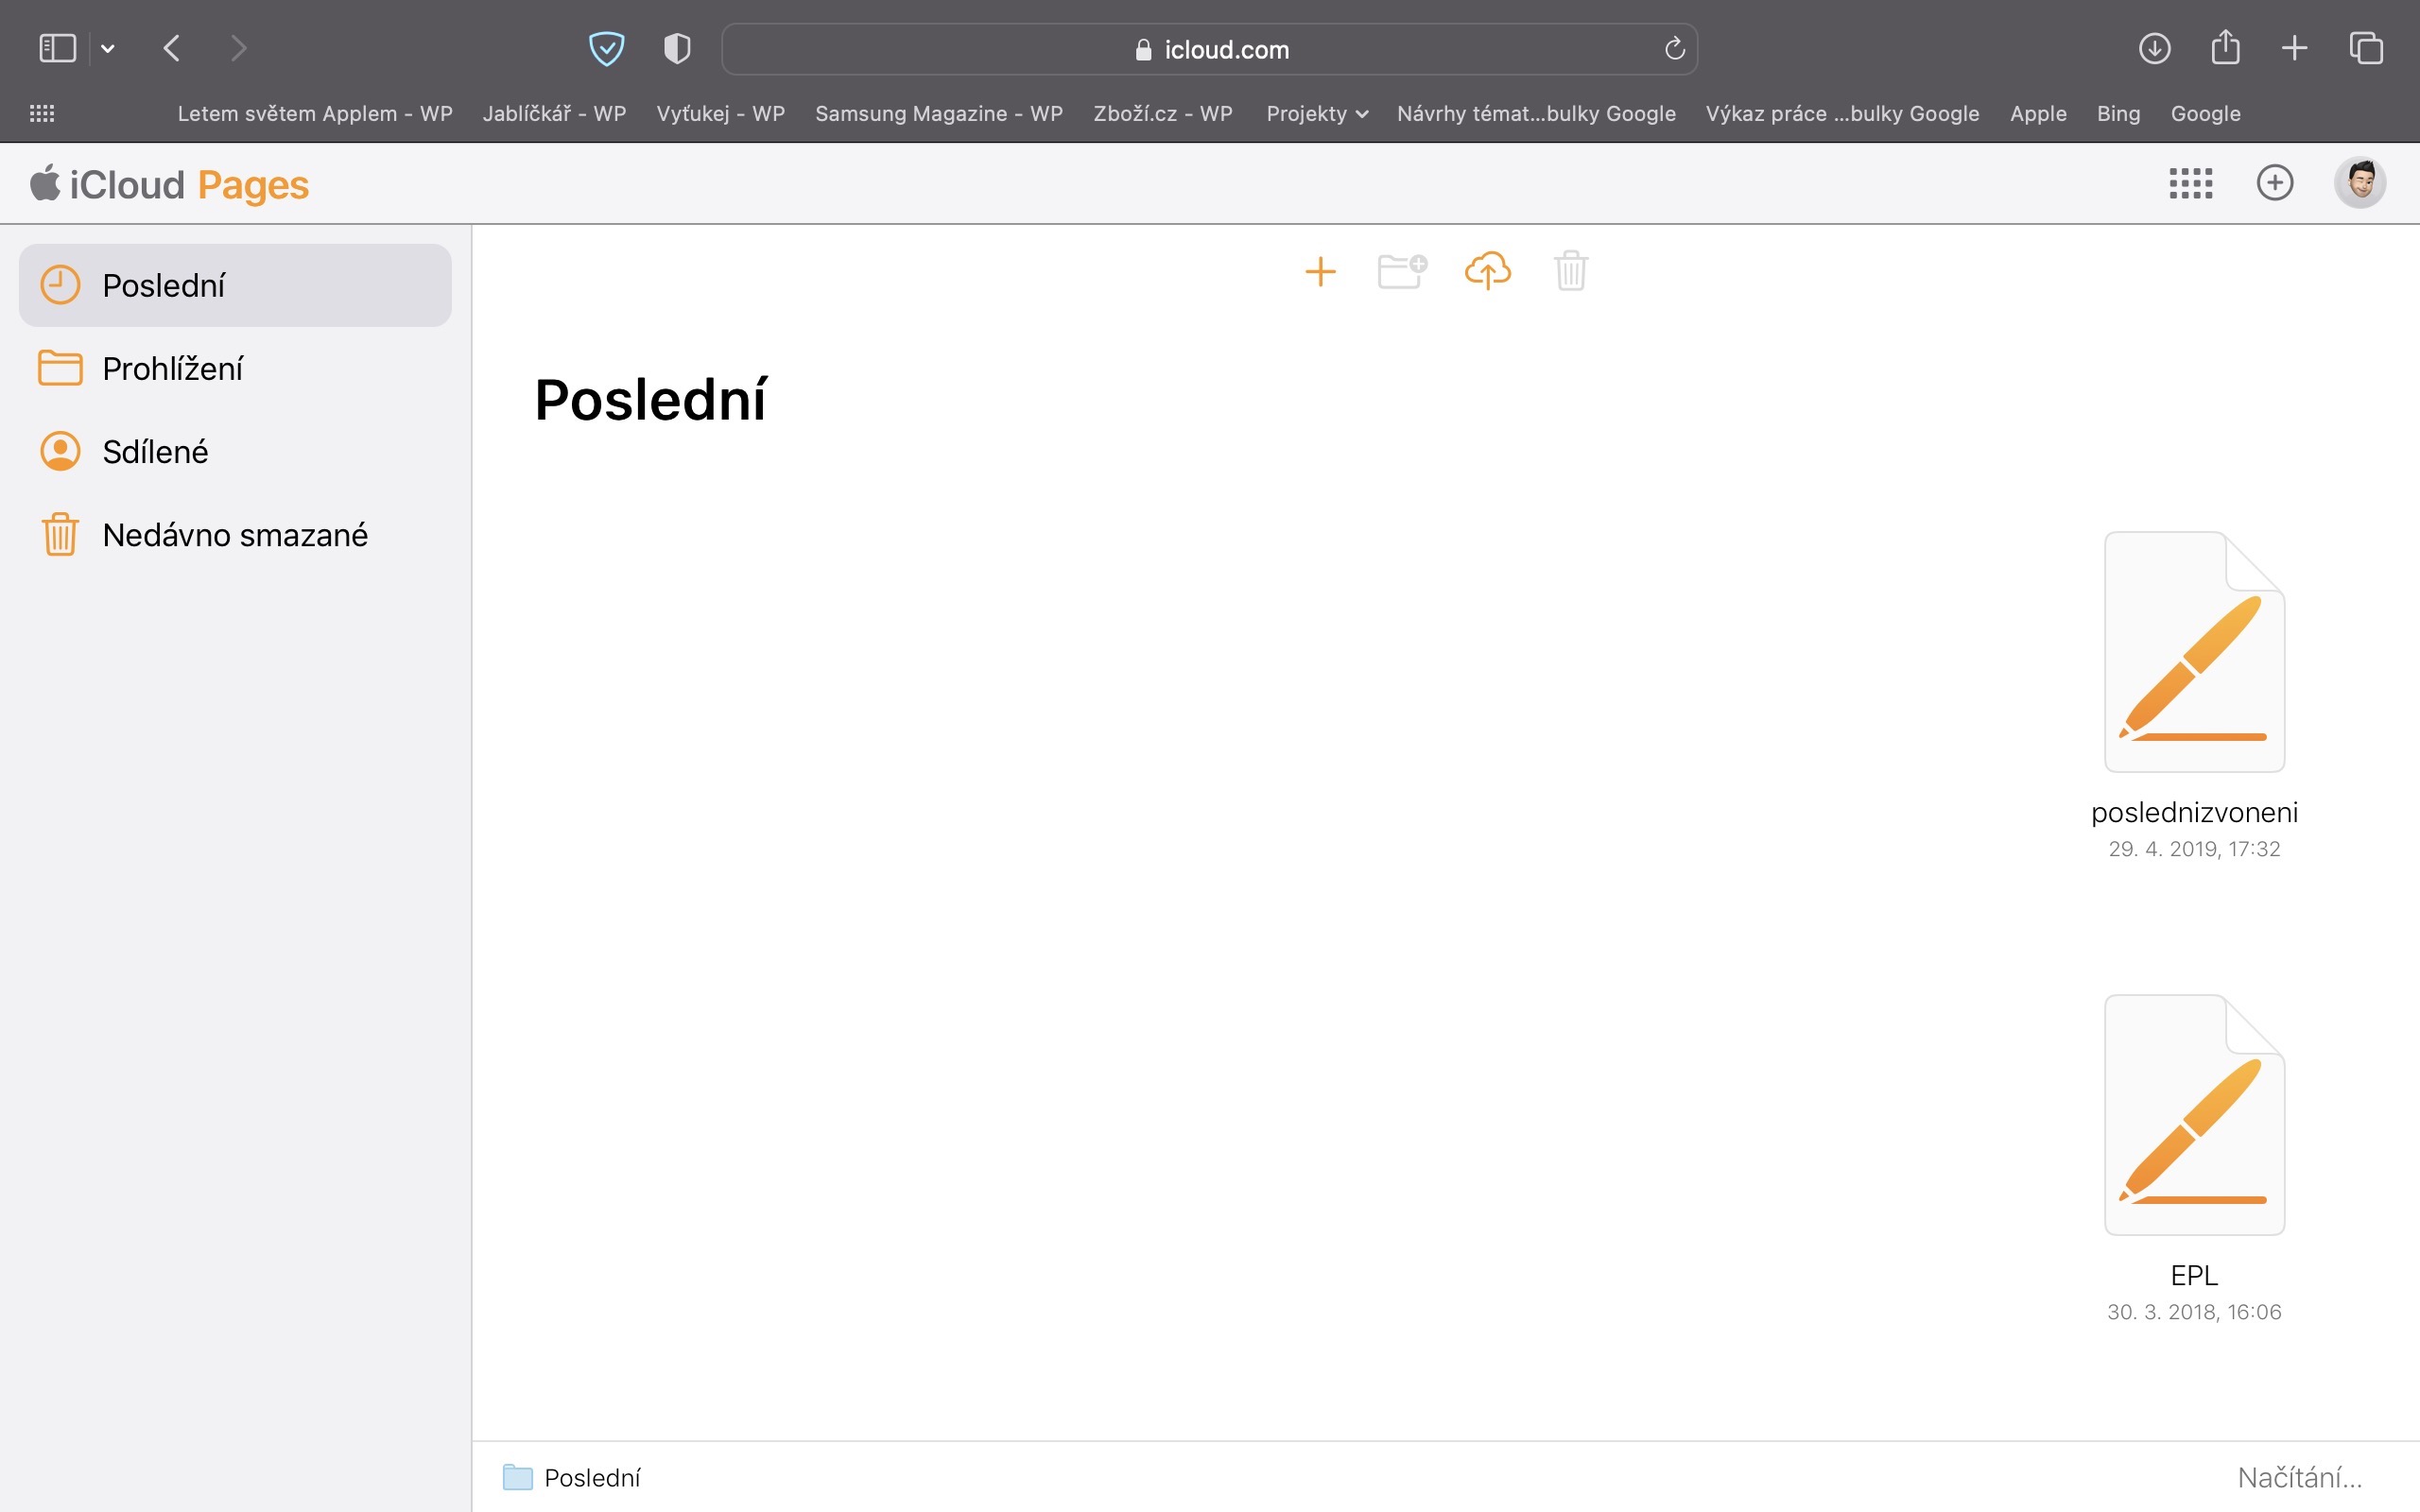Image resolution: width=2420 pixels, height=1512 pixels.
Task: Click circled plus icon in iCloud header
Action: coord(2274,183)
